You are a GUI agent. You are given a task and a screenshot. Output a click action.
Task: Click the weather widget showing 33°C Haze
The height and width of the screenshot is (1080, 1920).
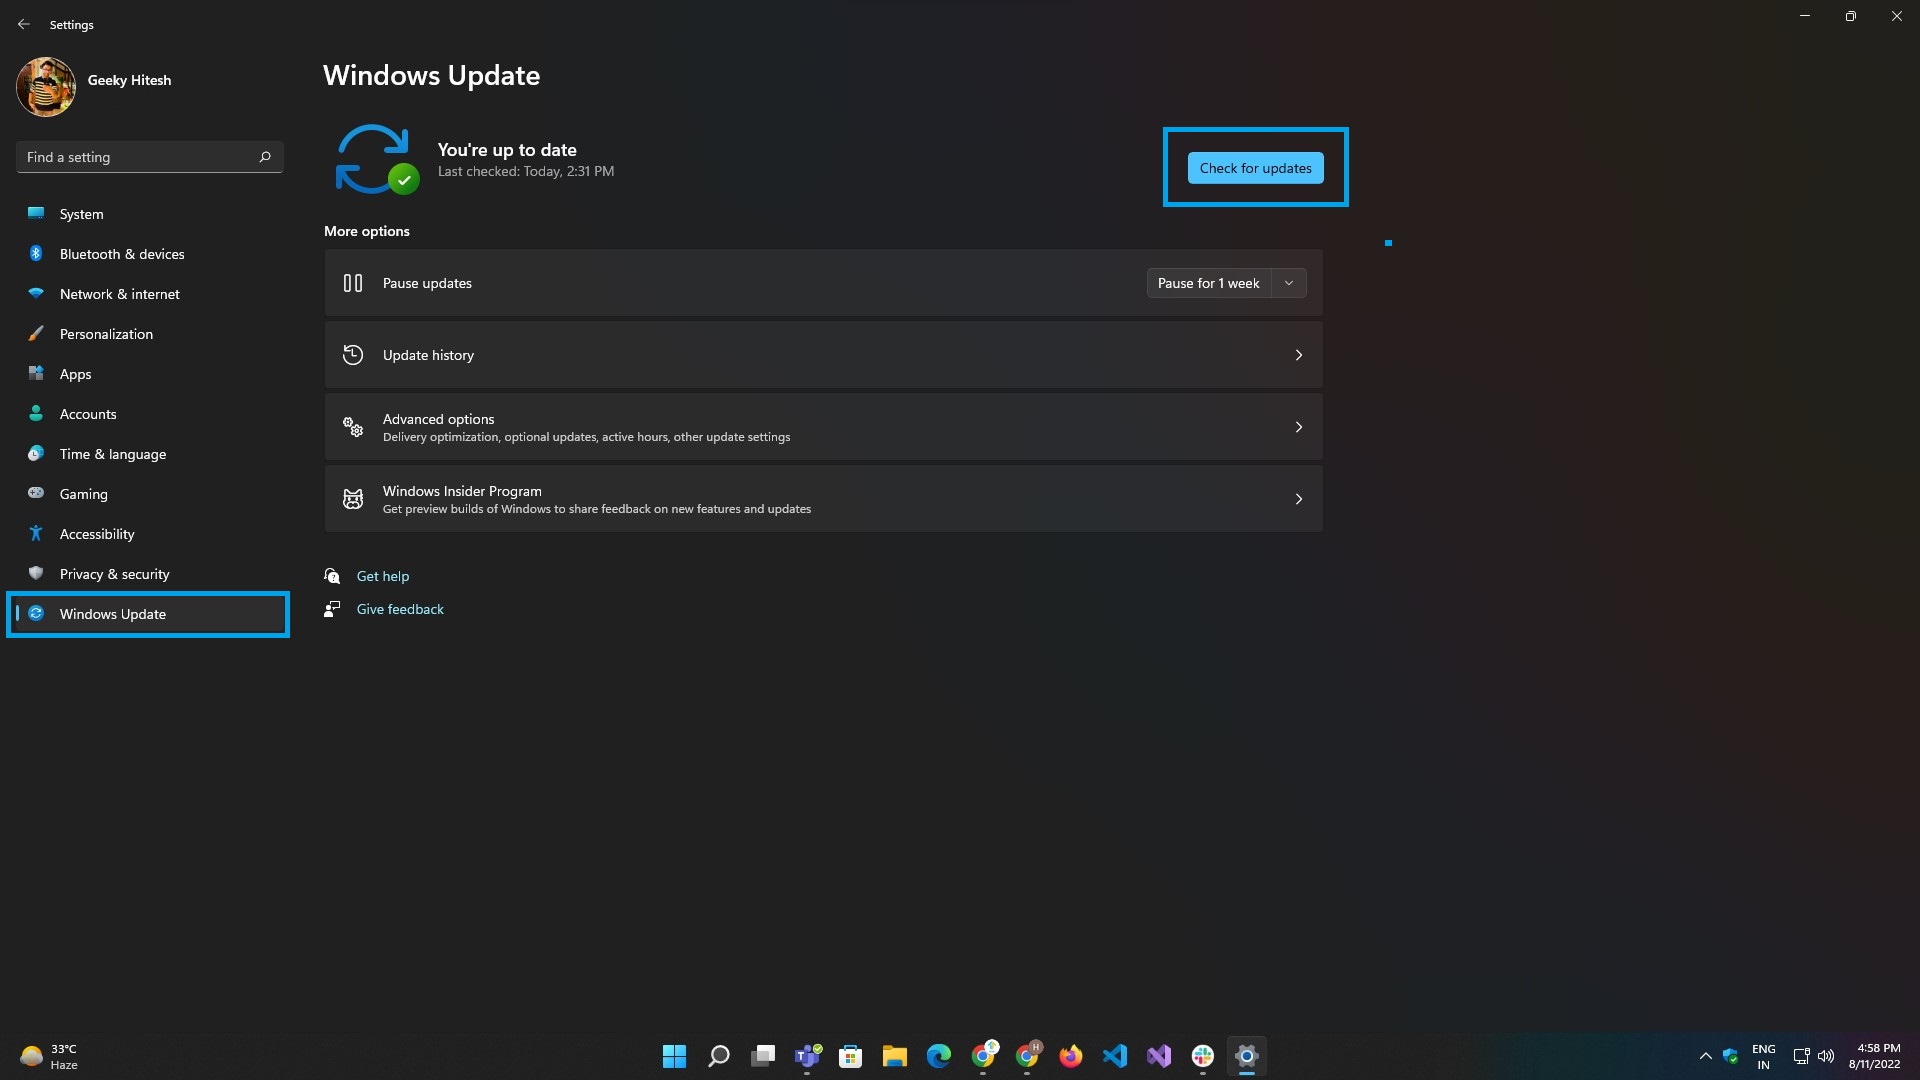(50, 1056)
